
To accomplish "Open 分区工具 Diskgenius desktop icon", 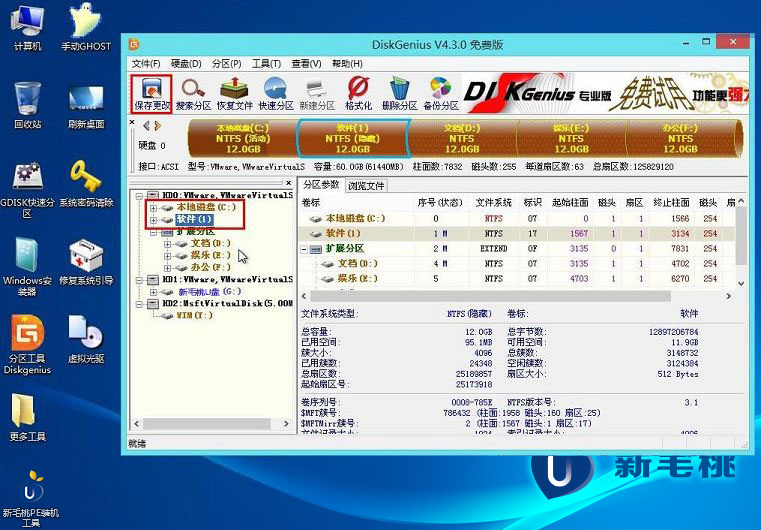I will tap(27, 345).
